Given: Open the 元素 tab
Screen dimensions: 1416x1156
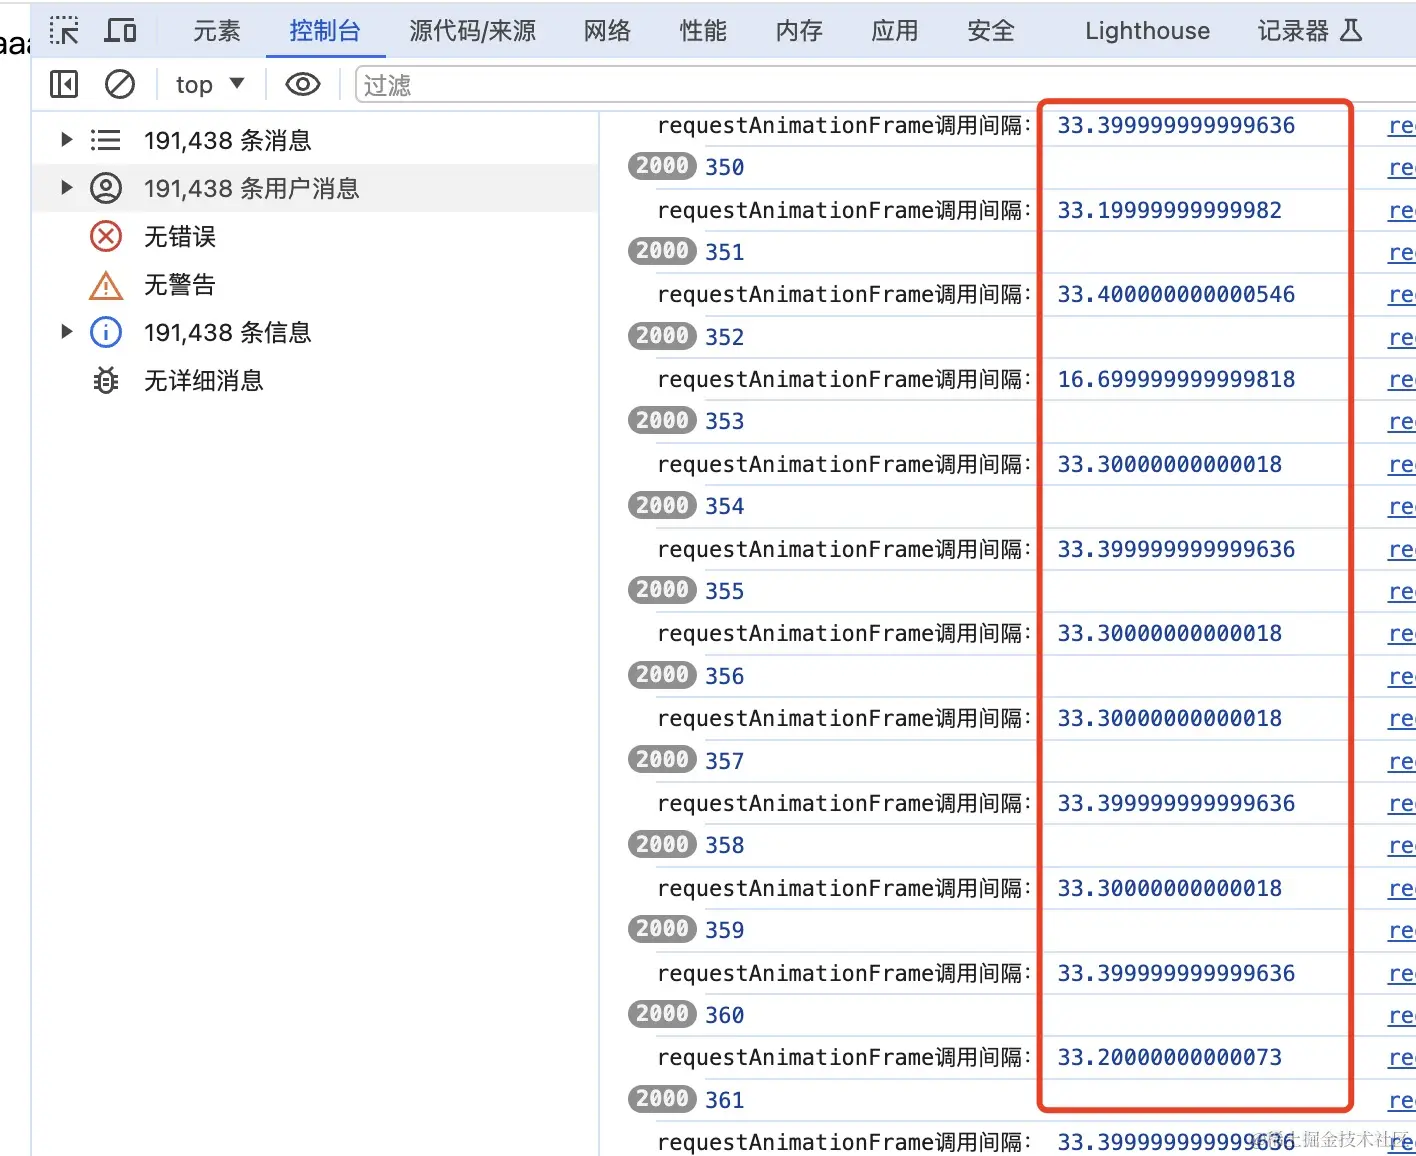Looking at the screenshot, I should click(217, 31).
